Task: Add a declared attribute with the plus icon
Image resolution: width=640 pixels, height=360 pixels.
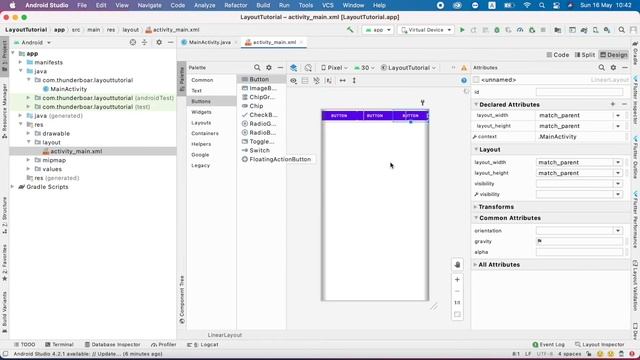Action: tap(613, 104)
